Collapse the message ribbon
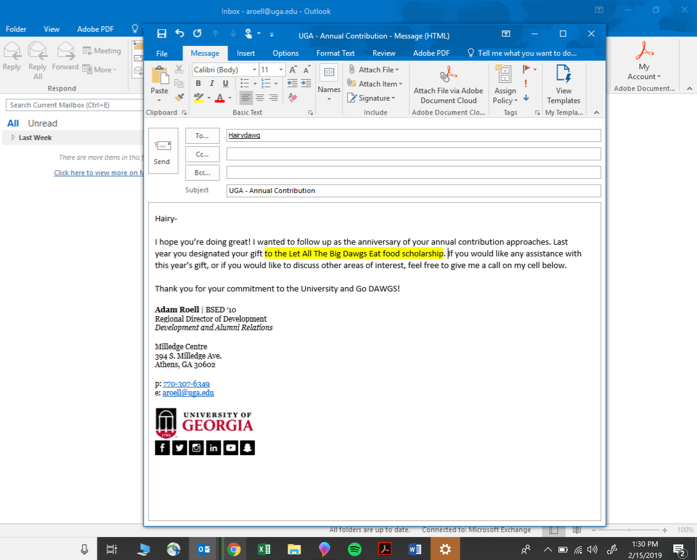Screen dimensions: 697x560 click(597, 112)
